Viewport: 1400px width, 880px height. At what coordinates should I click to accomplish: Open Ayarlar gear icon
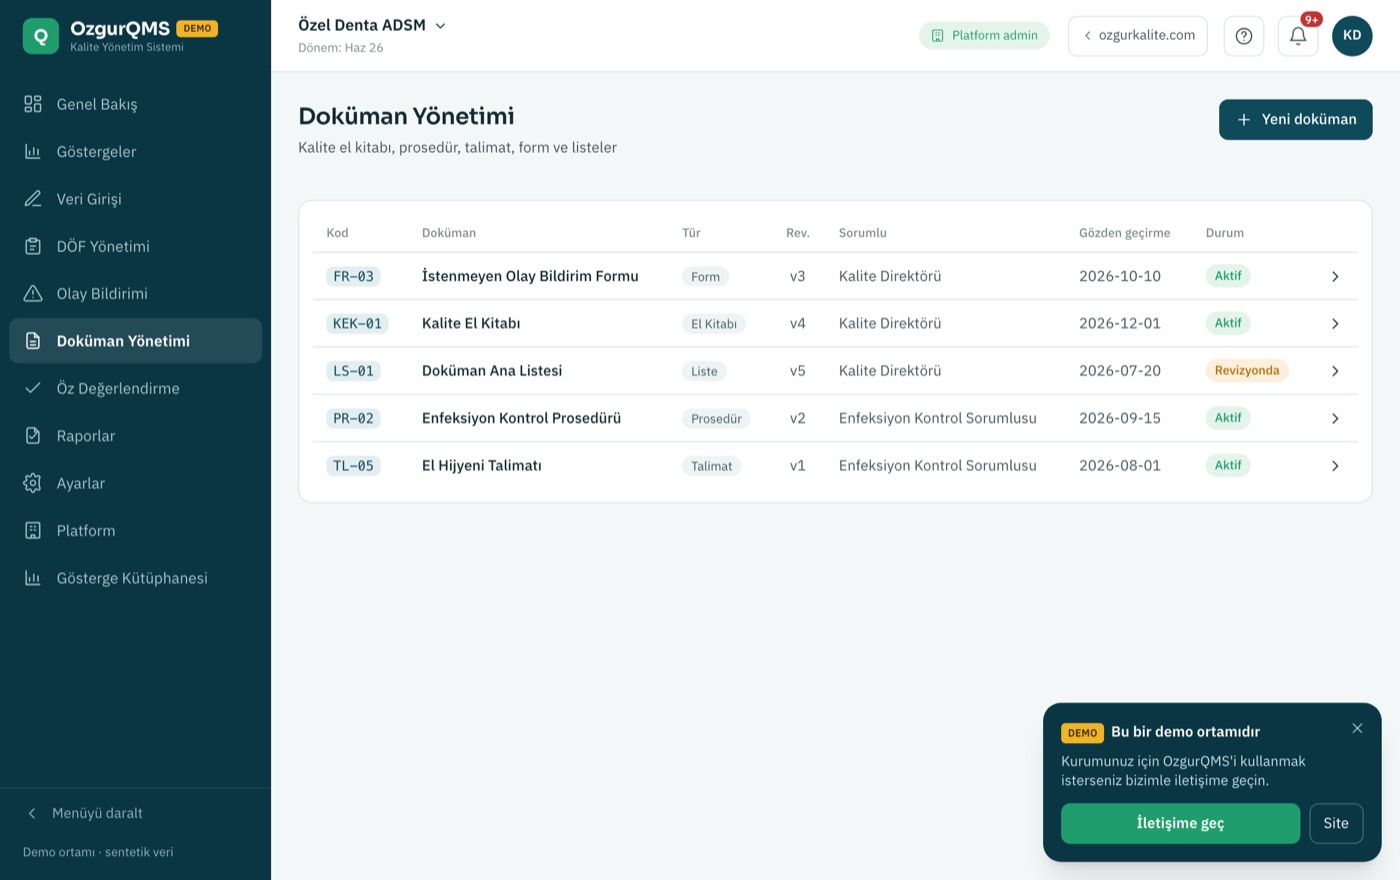(x=33, y=483)
